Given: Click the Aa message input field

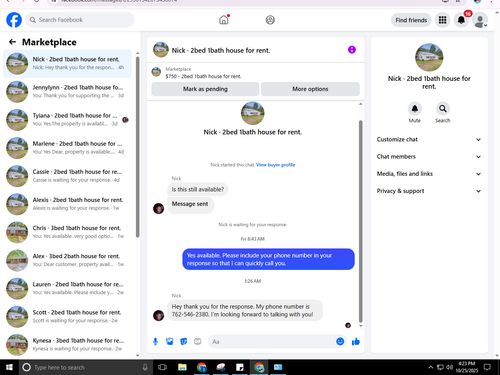Looking at the screenshot, I should pyautogui.click(x=272, y=342).
